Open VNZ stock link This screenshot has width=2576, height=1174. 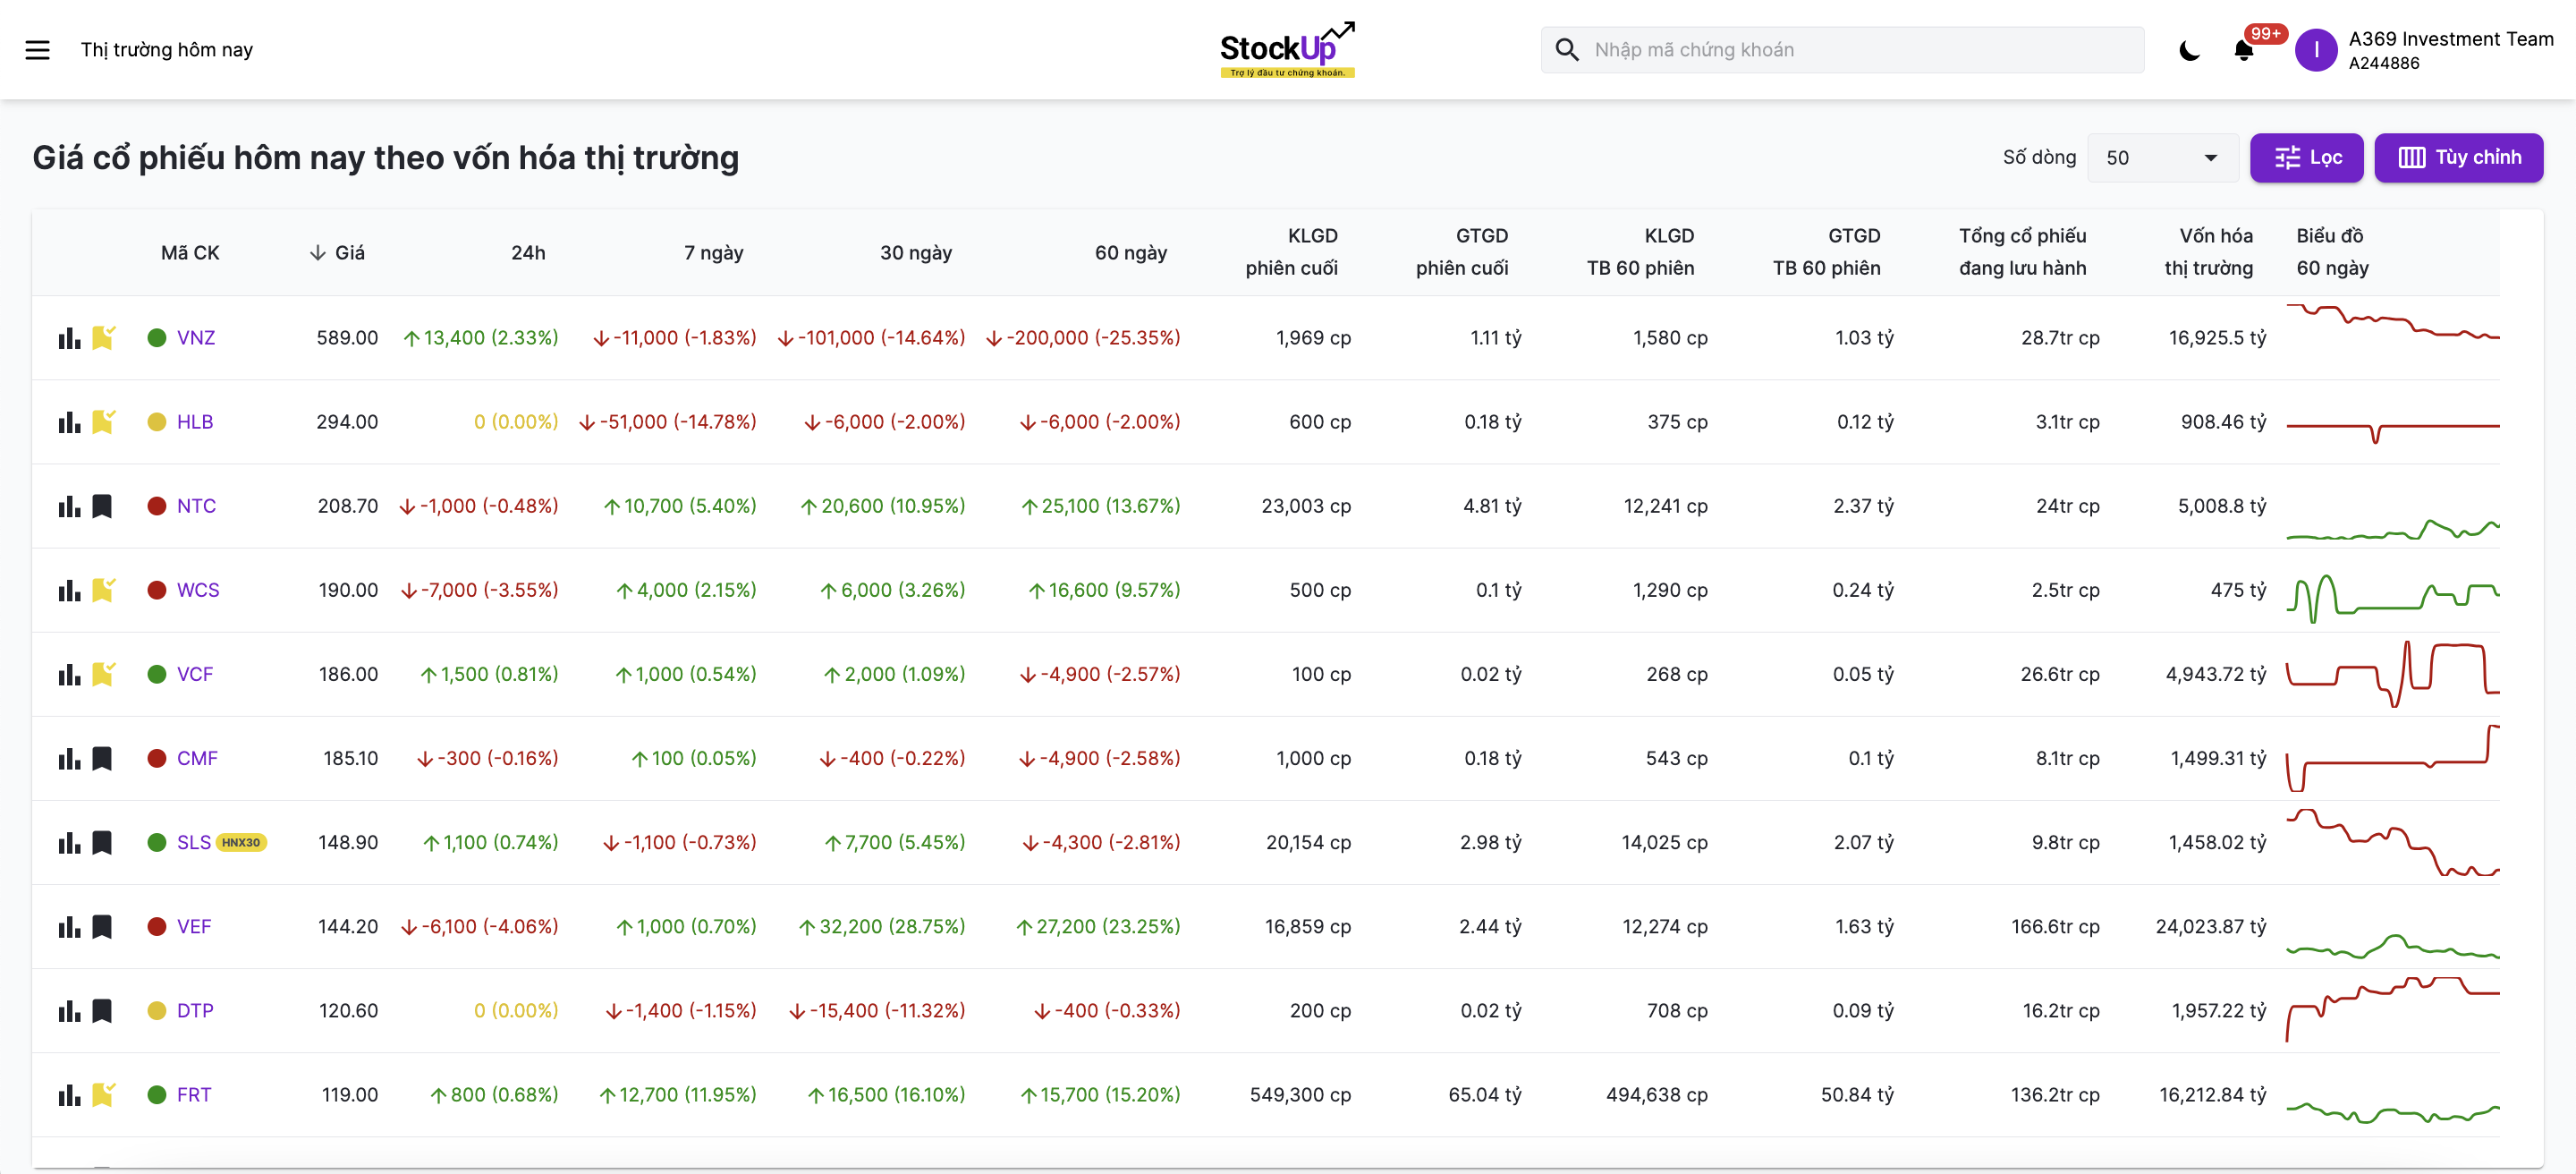[196, 338]
